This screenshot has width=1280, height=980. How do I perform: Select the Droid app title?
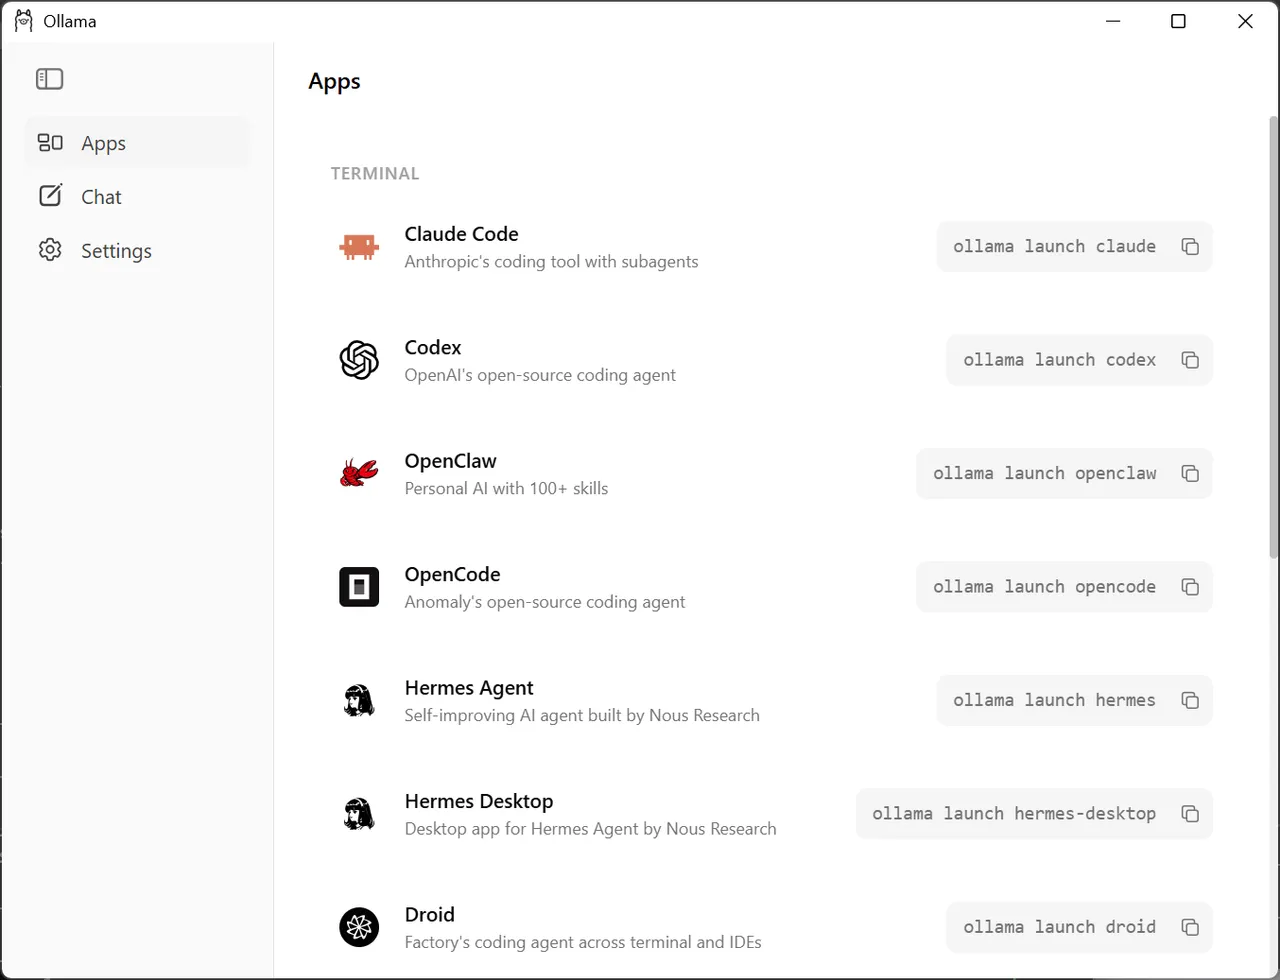430,915
